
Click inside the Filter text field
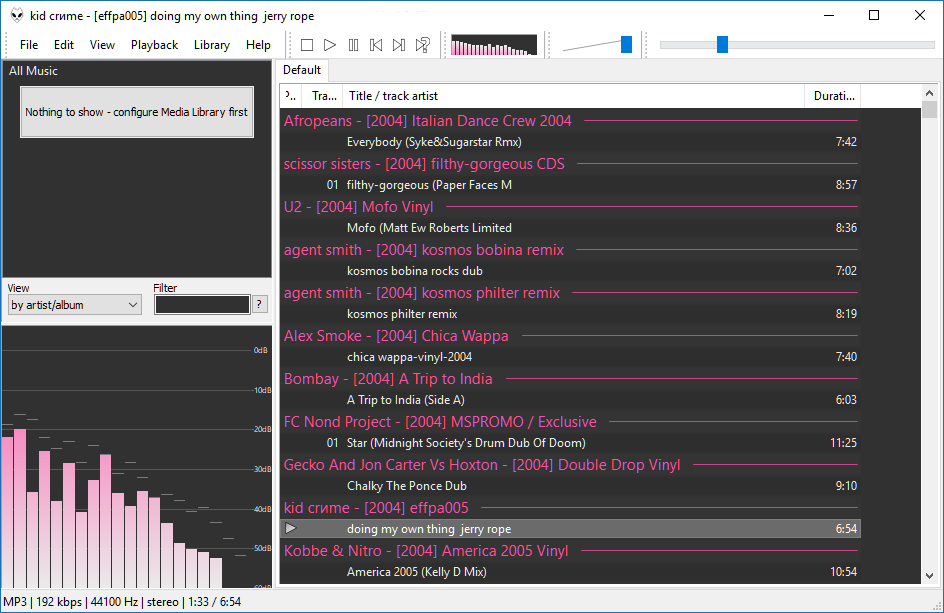click(201, 305)
